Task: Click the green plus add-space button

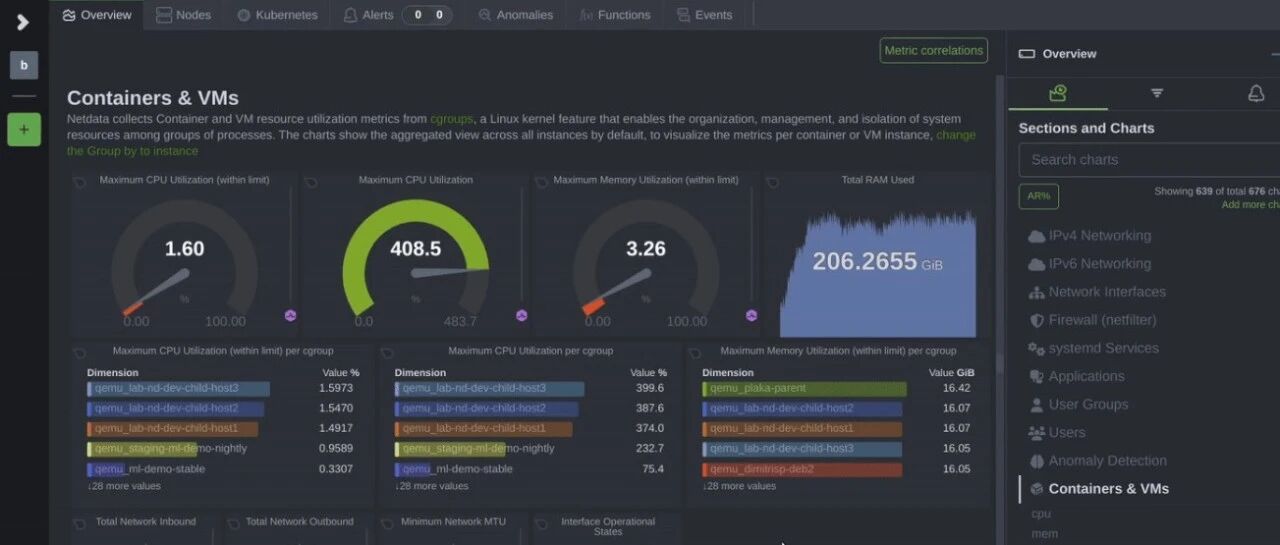Action: (24, 129)
